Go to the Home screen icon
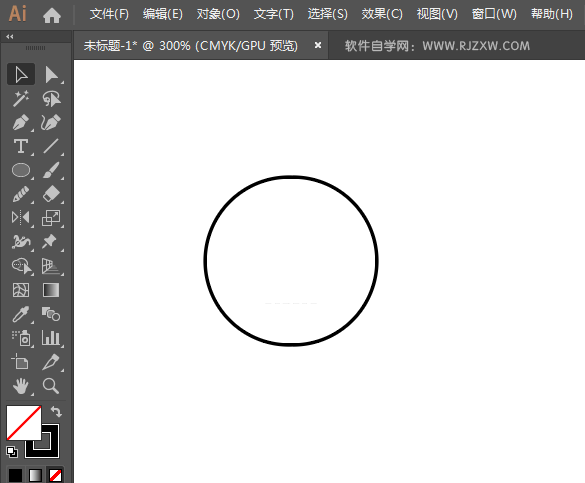 click(52, 15)
